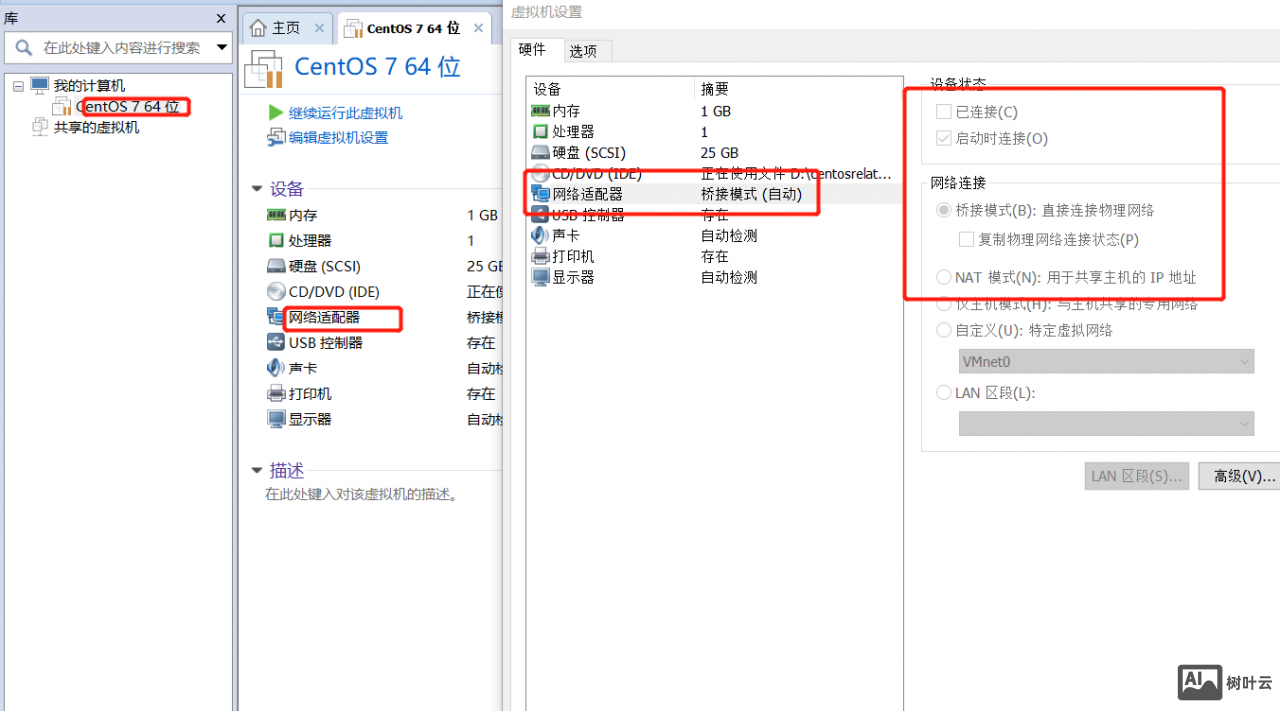1280x711 pixels.
Task: Select the NAT 模式 radio button
Action: pyautogui.click(x=943, y=277)
